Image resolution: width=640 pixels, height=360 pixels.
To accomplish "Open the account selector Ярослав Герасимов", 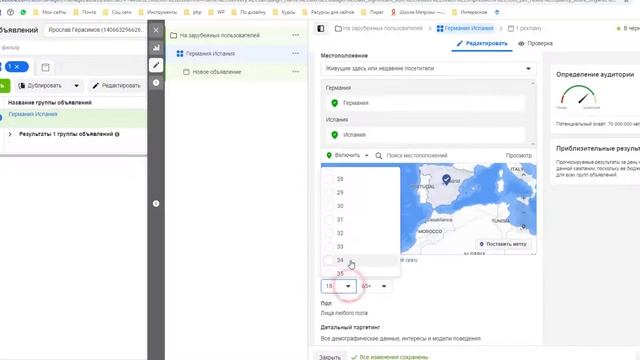I will coord(95,30).
